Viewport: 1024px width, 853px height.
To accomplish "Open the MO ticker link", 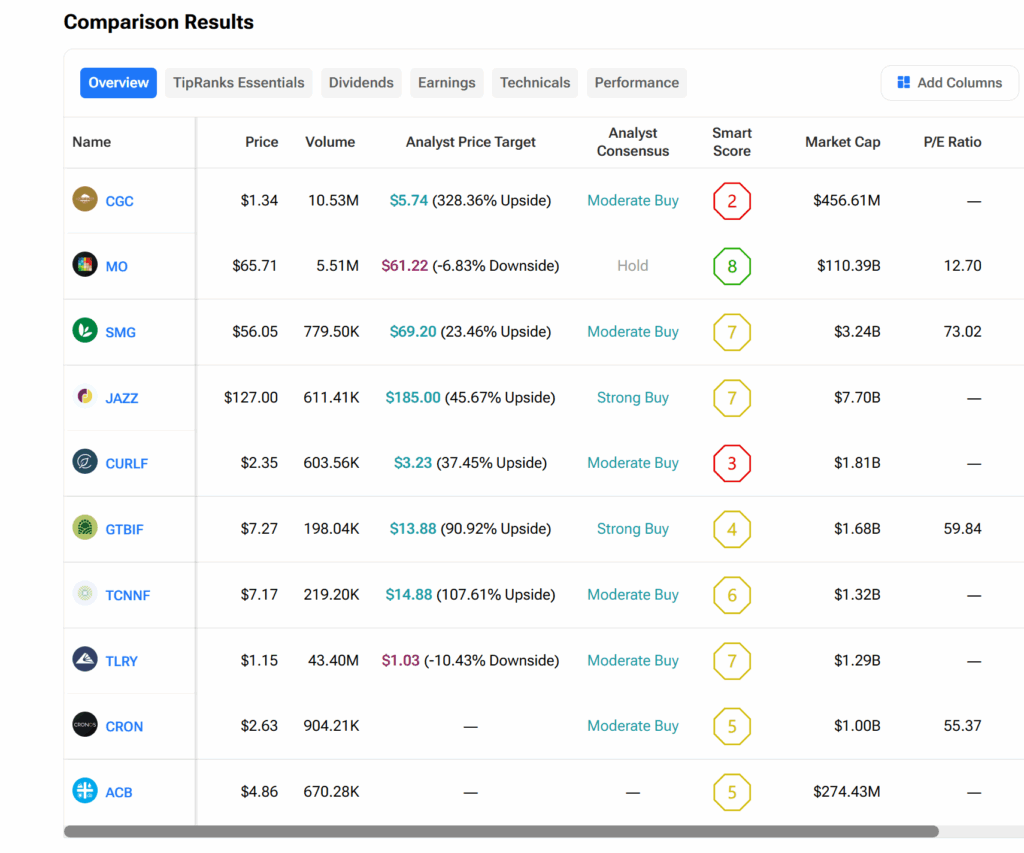I will pyautogui.click(x=117, y=266).
